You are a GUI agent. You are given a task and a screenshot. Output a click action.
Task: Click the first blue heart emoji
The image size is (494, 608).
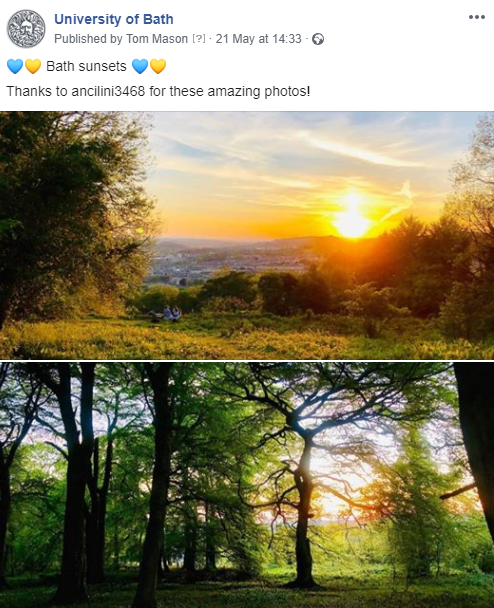15,66
